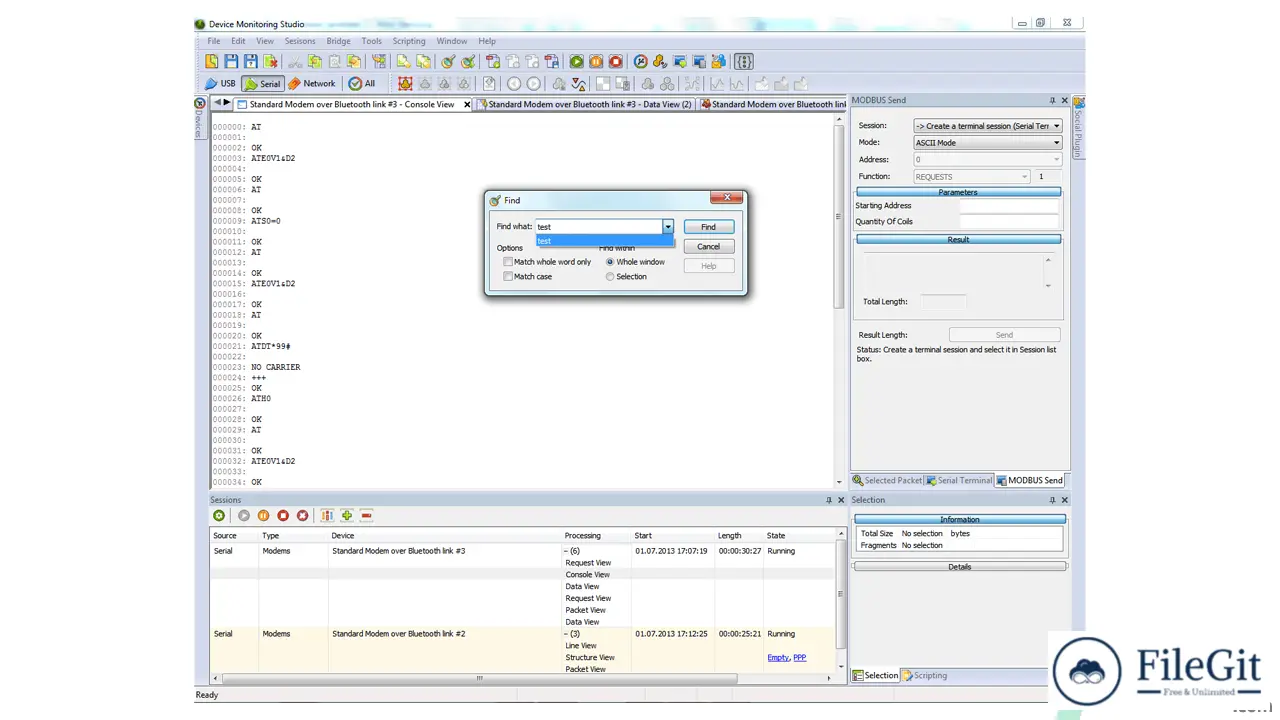Click green plus add icon in Sessions toolbar
This screenshot has height=720, width=1280.
(347, 516)
